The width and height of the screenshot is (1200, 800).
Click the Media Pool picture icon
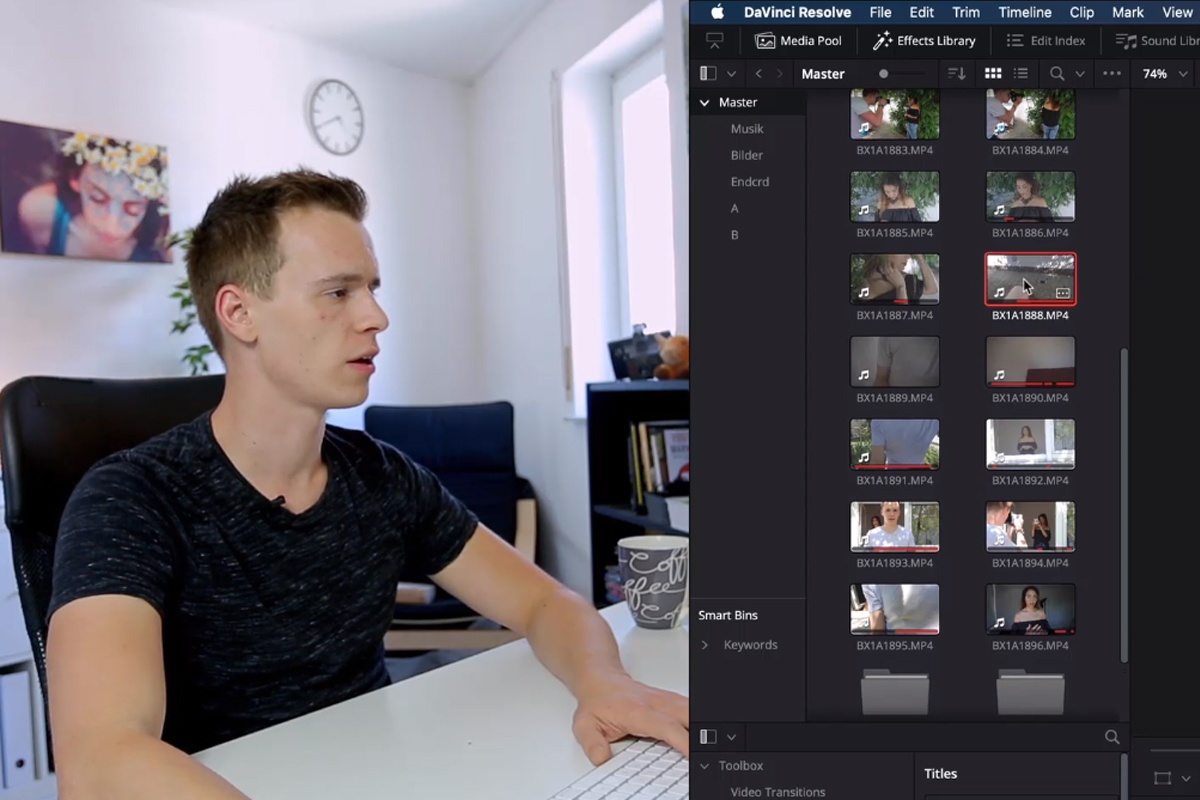tap(765, 41)
